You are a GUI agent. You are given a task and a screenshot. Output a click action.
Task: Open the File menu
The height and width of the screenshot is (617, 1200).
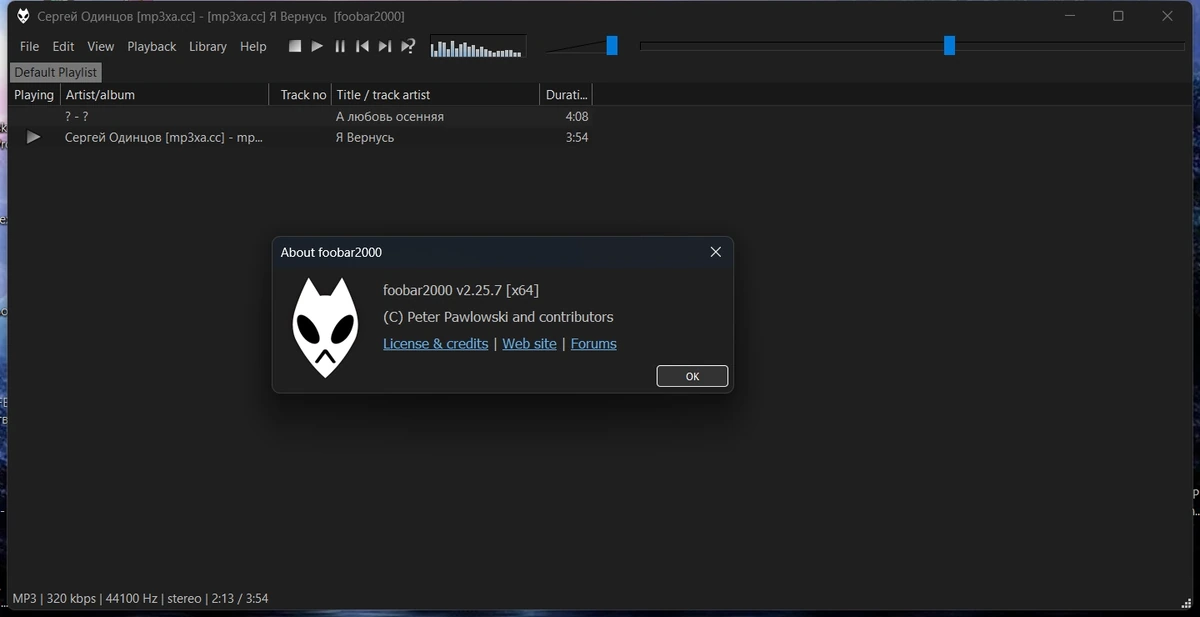tap(29, 46)
